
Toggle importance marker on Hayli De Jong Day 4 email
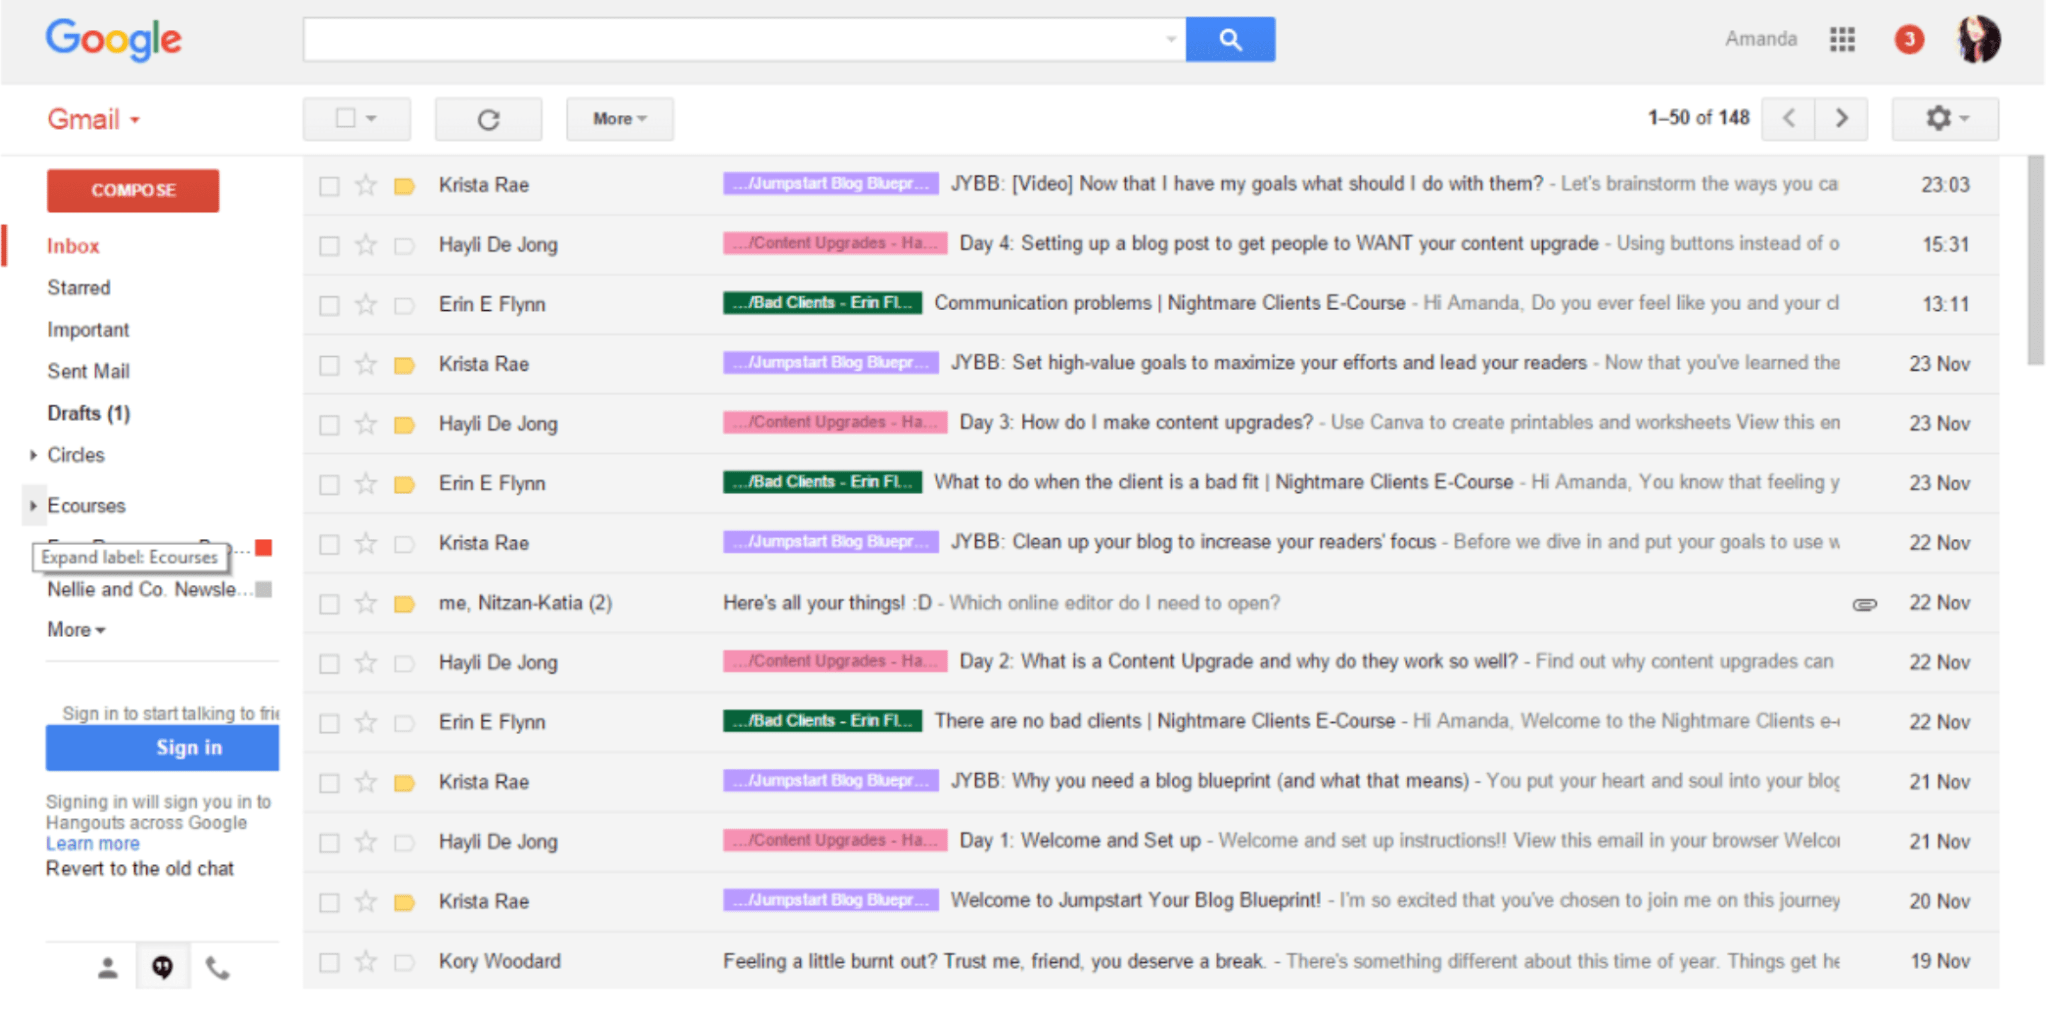[x=404, y=246]
